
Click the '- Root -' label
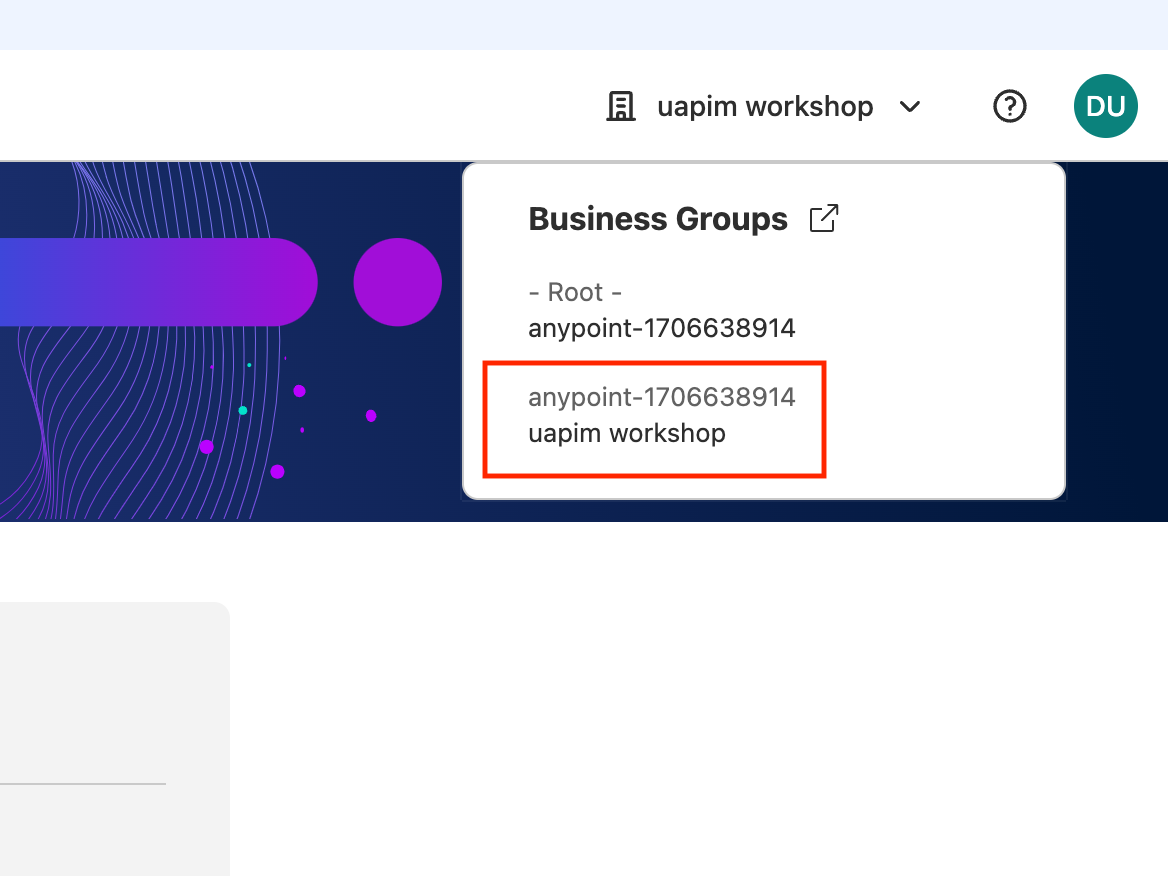point(575,292)
